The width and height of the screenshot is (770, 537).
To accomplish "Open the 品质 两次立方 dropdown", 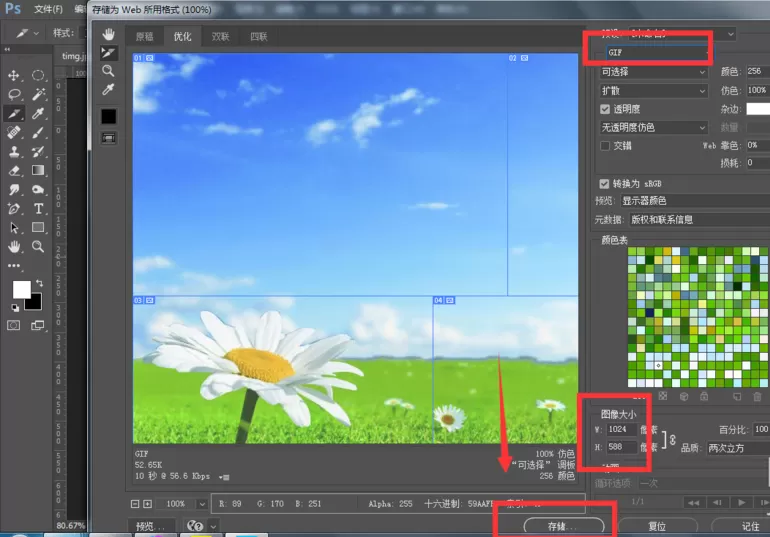I will click(x=738, y=448).
